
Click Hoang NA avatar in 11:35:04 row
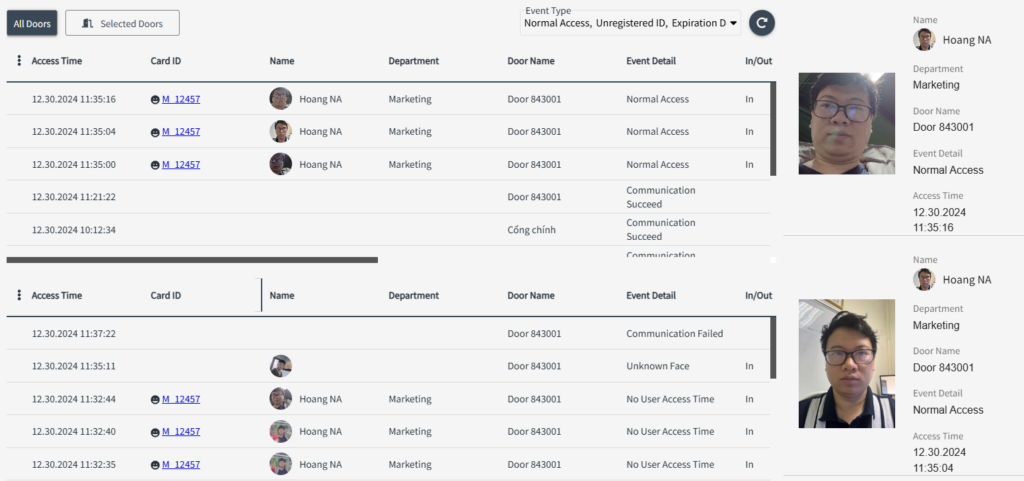coord(281,132)
